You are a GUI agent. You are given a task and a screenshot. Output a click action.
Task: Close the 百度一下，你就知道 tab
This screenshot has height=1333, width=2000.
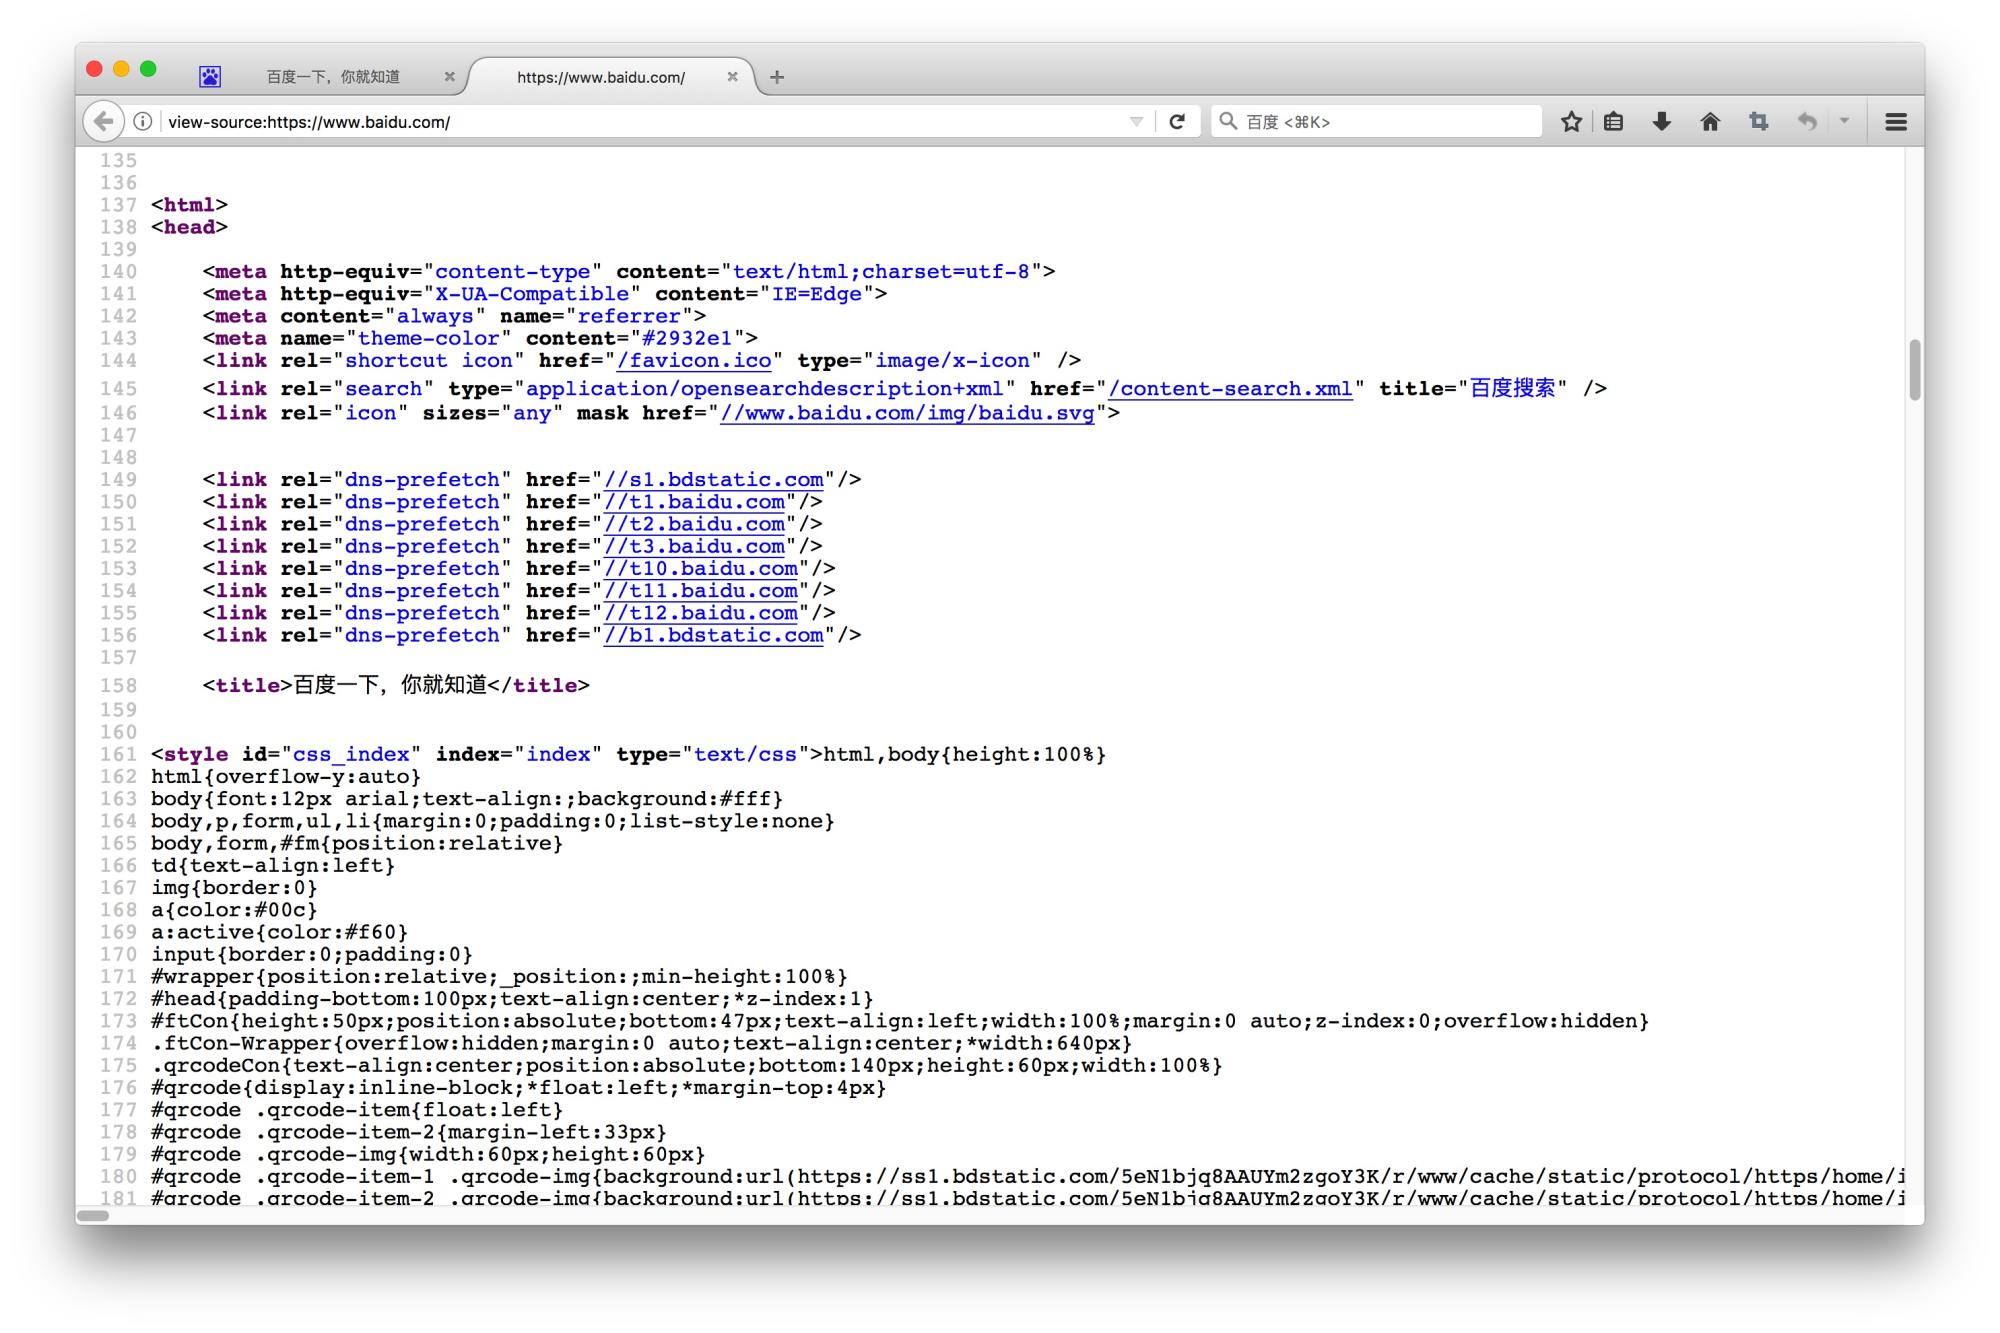[449, 76]
